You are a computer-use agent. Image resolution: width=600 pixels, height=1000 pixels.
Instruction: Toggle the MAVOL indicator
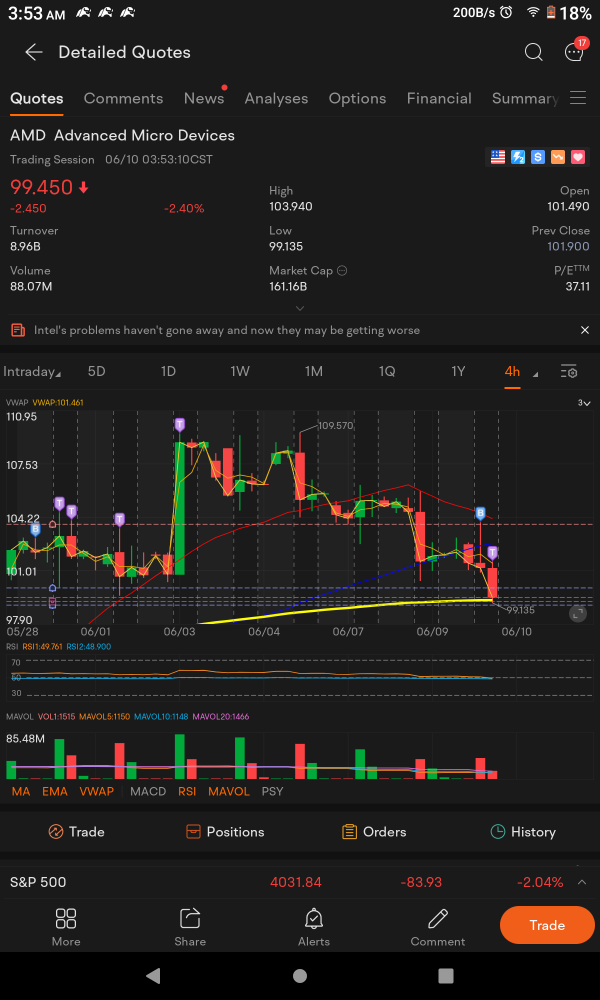click(x=229, y=791)
